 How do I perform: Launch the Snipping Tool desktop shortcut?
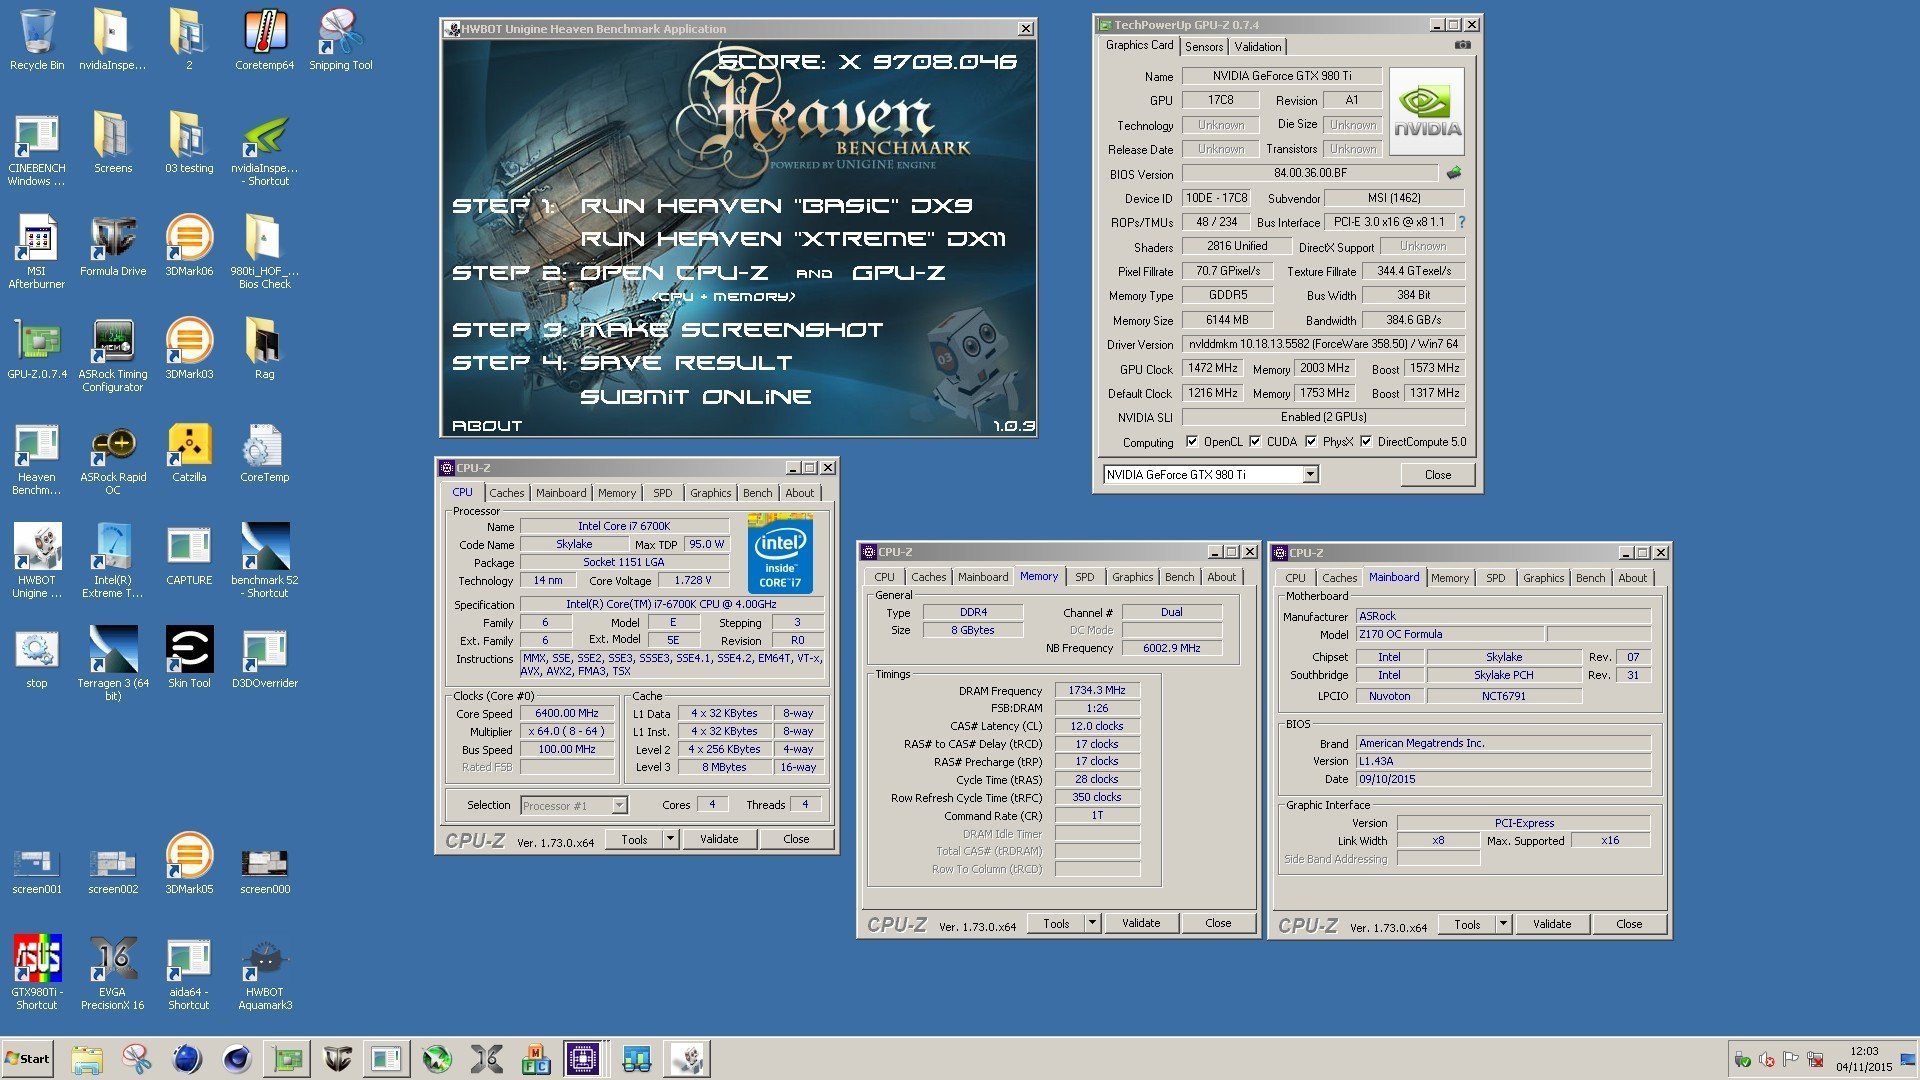coord(341,40)
